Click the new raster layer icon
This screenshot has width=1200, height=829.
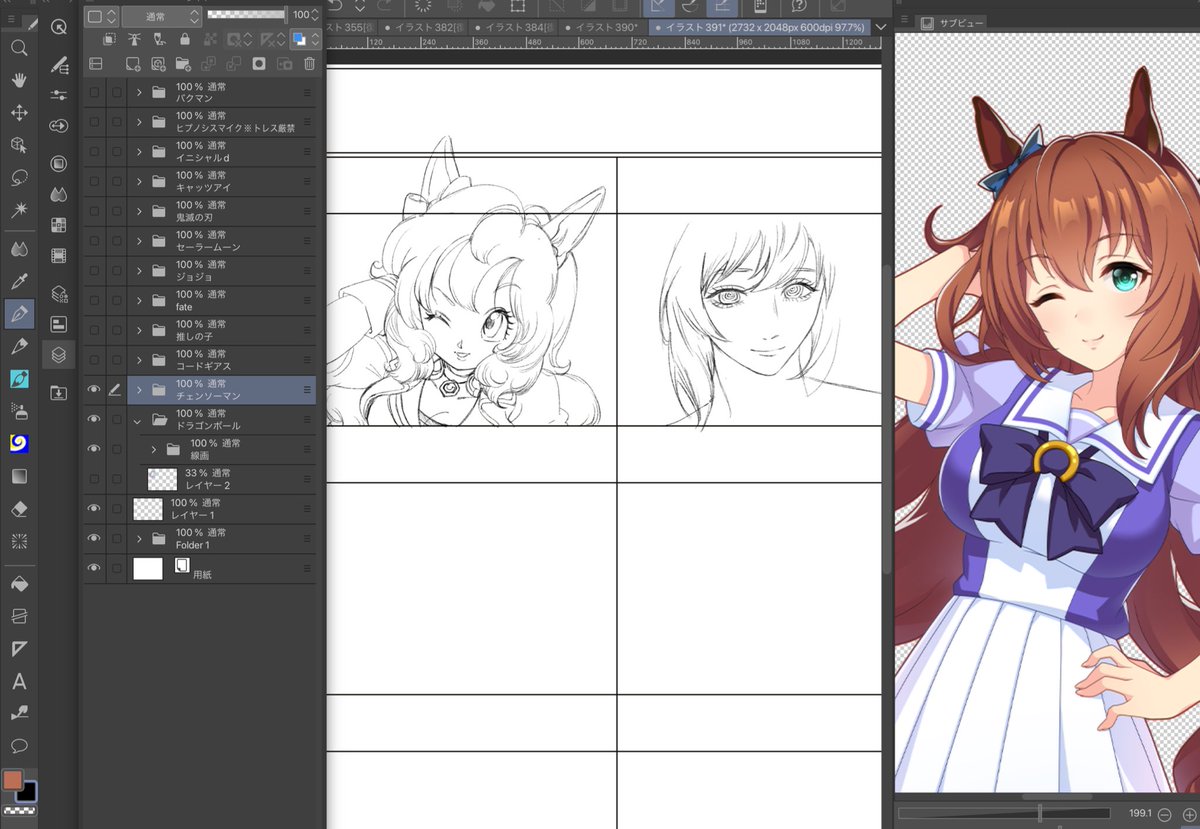coord(132,63)
